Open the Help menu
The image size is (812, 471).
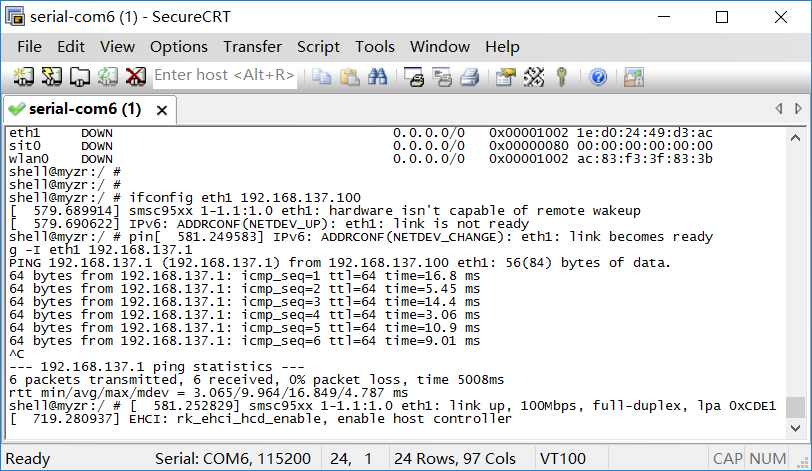tap(502, 47)
